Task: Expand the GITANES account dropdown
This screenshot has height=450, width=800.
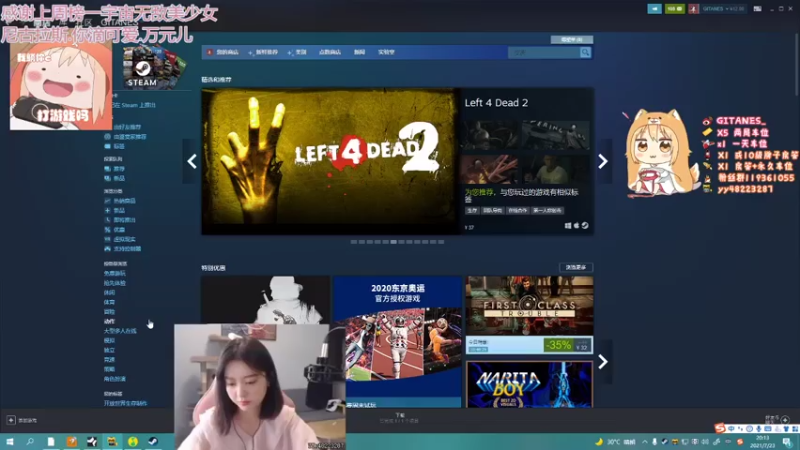Action: coord(723,9)
